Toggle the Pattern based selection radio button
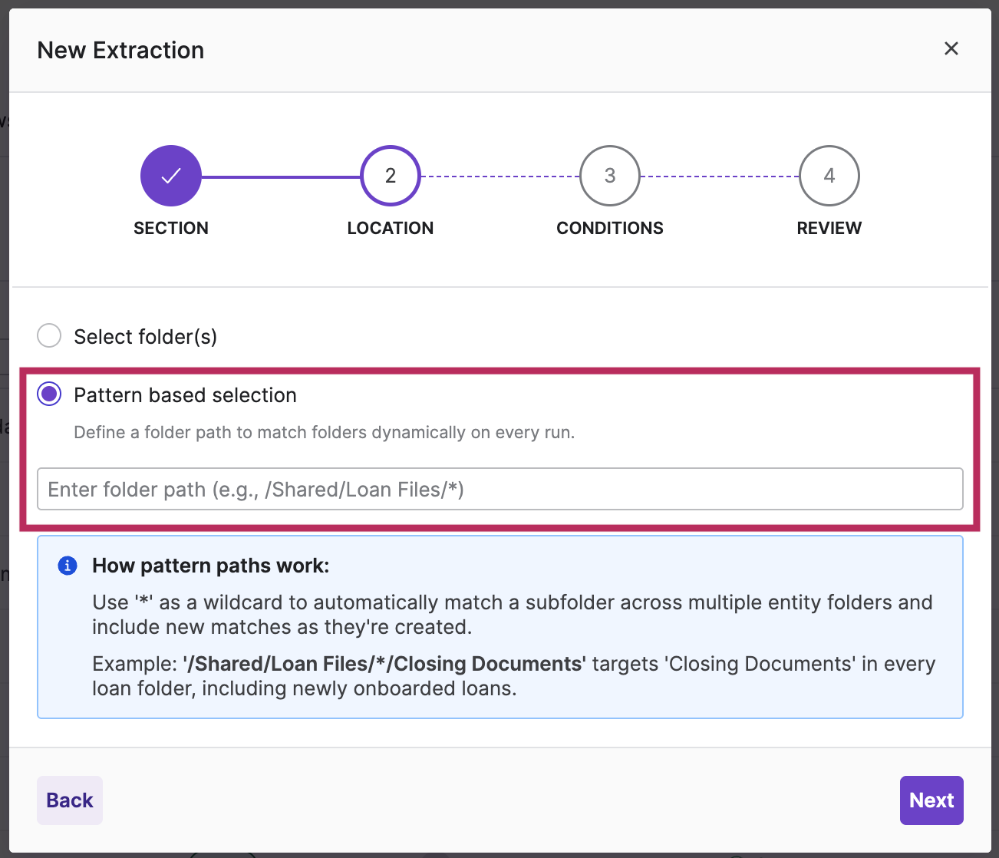Image resolution: width=999 pixels, height=858 pixels. tap(49, 394)
